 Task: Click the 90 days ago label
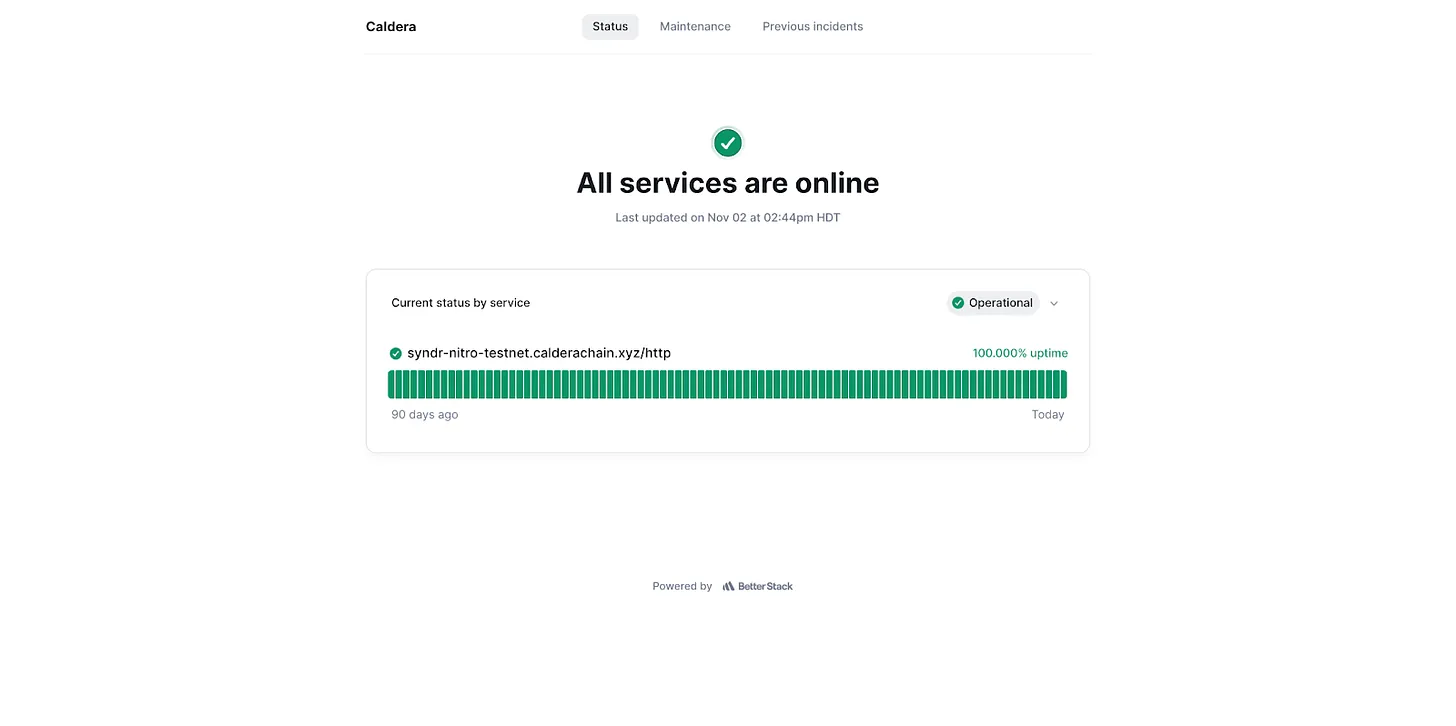point(424,414)
